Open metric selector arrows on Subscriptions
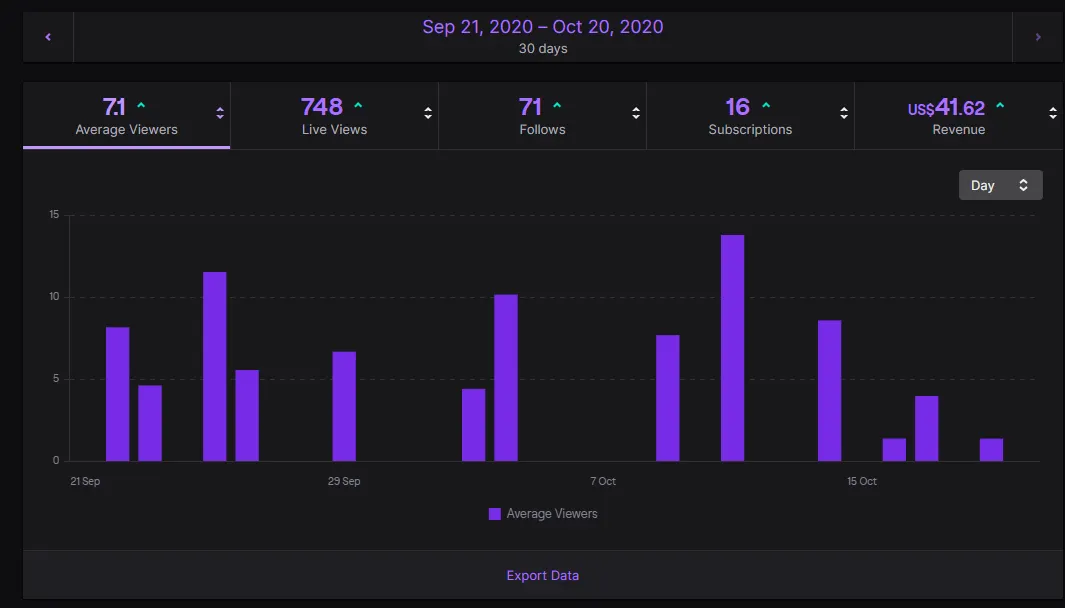This screenshot has width=1065, height=608. [844, 113]
